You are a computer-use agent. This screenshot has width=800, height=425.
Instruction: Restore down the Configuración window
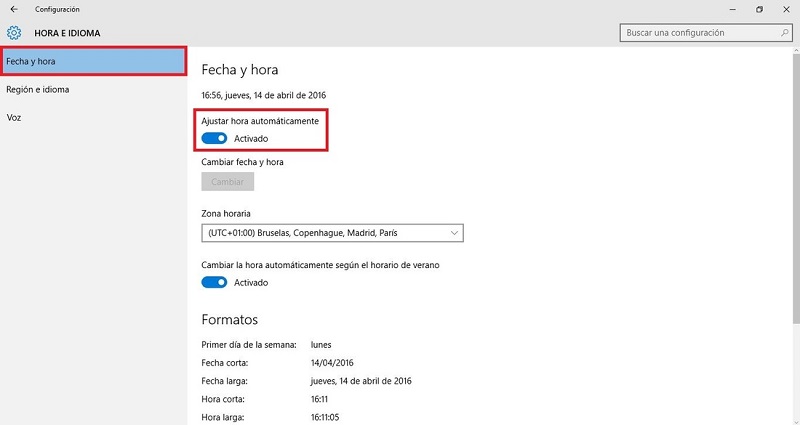pos(759,10)
